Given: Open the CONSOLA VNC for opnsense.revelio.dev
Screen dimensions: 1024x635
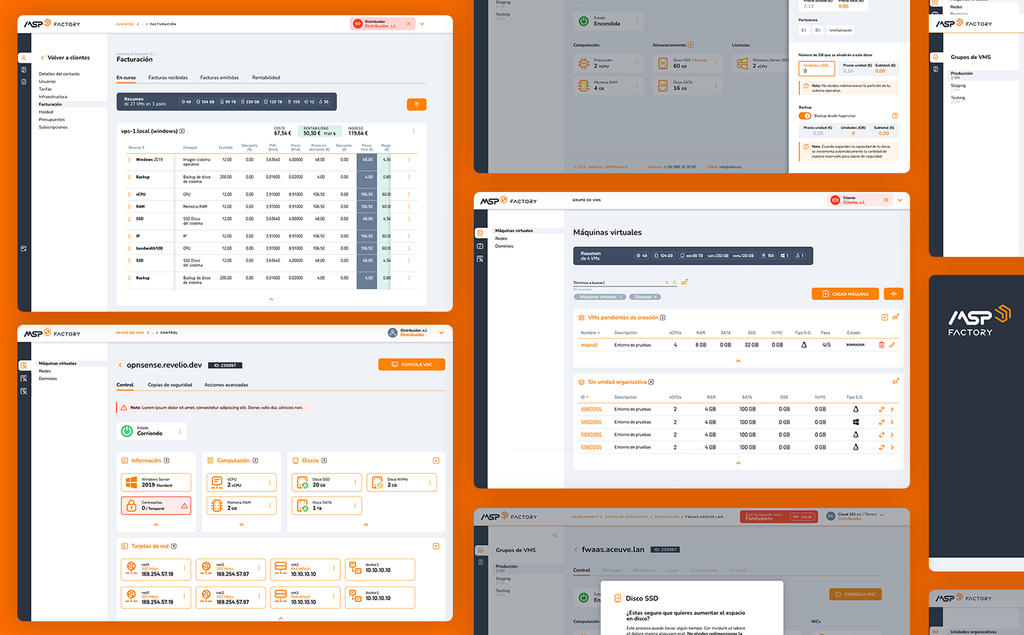Looking at the screenshot, I should coord(411,365).
